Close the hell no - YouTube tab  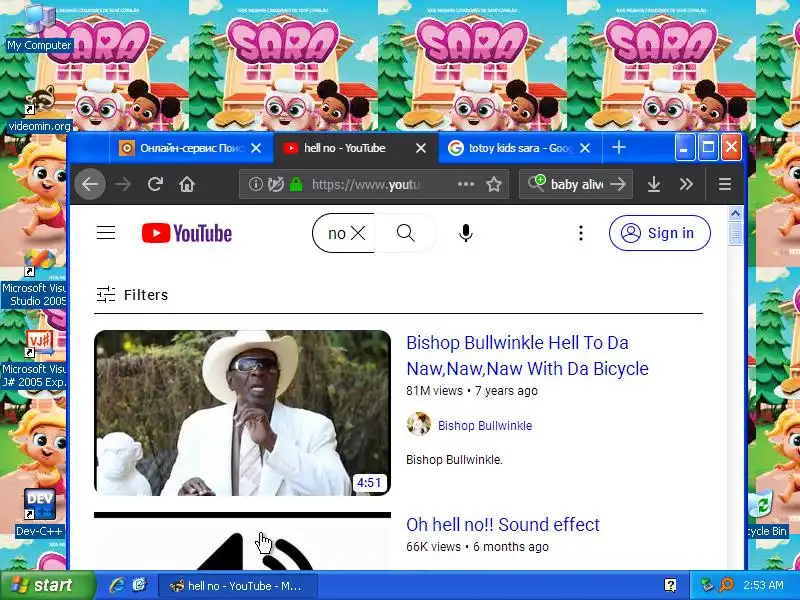tap(420, 148)
